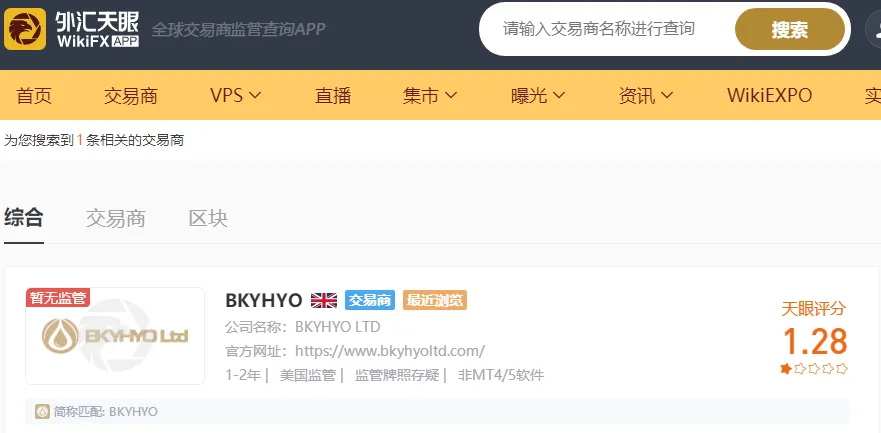Open the https://www.bkyhyoltd.com/ website link

tap(390, 351)
